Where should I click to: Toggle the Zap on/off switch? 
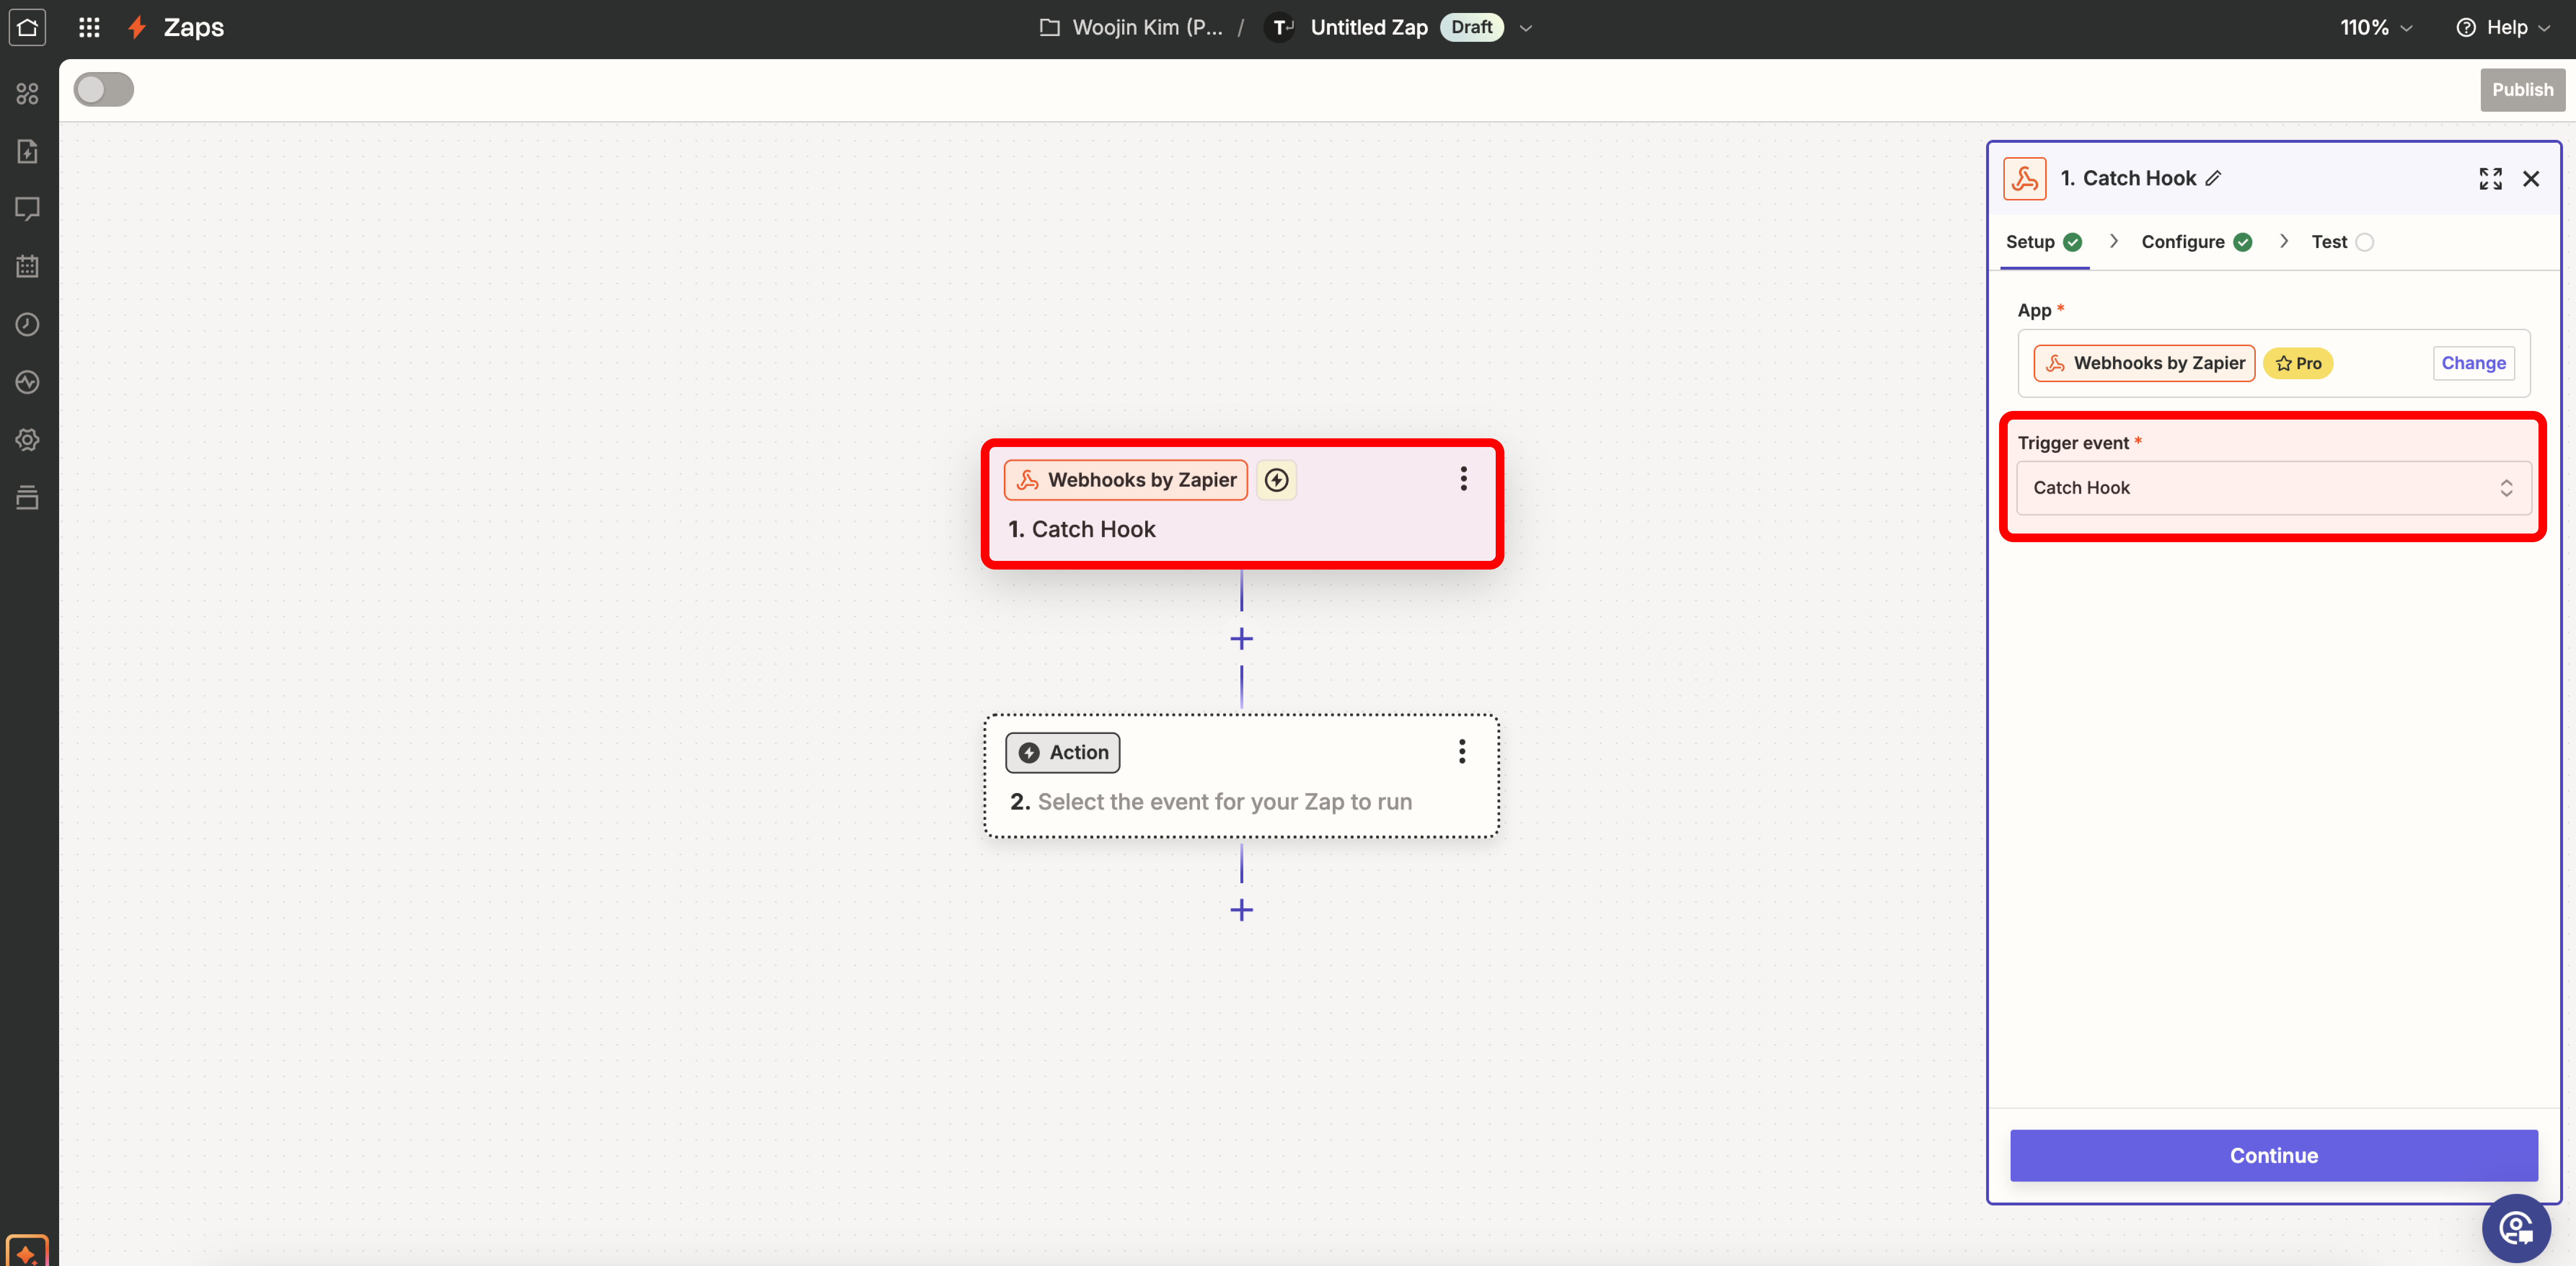point(104,90)
